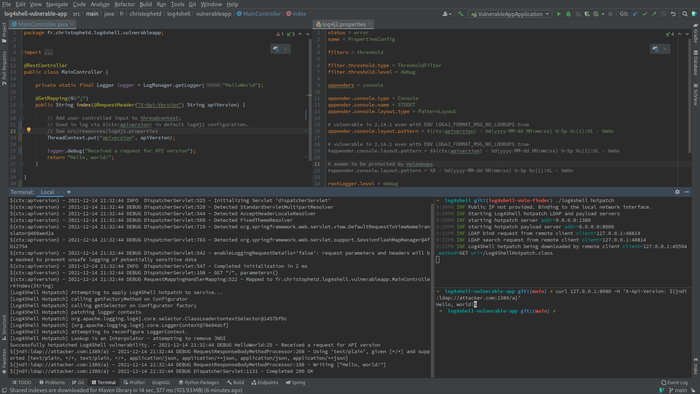Screen dimensions: 700x394
Task: Build project with the hammer icon
Action: click(x=460, y=14)
